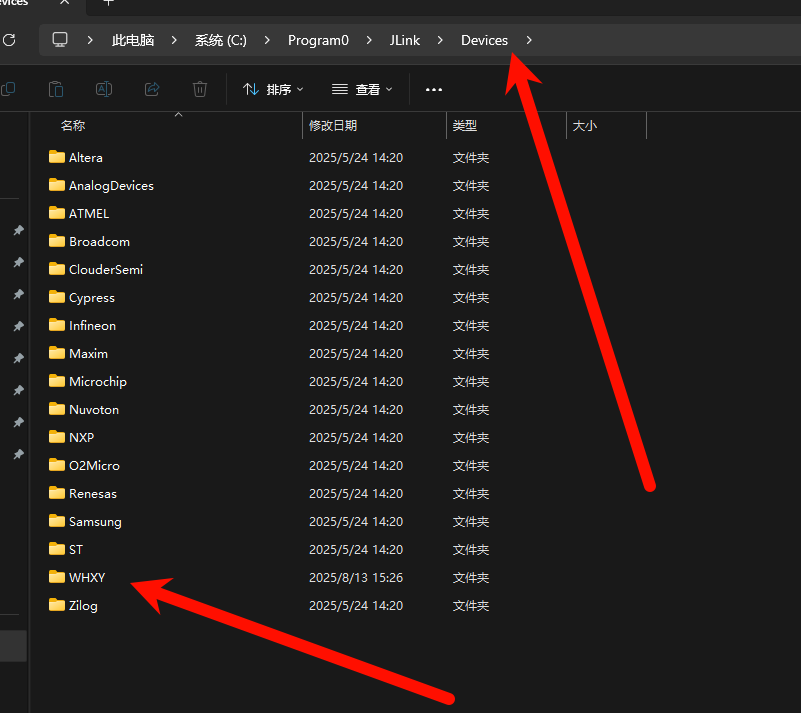Click the Paste clipboard icon in the toolbar

point(56,89)
